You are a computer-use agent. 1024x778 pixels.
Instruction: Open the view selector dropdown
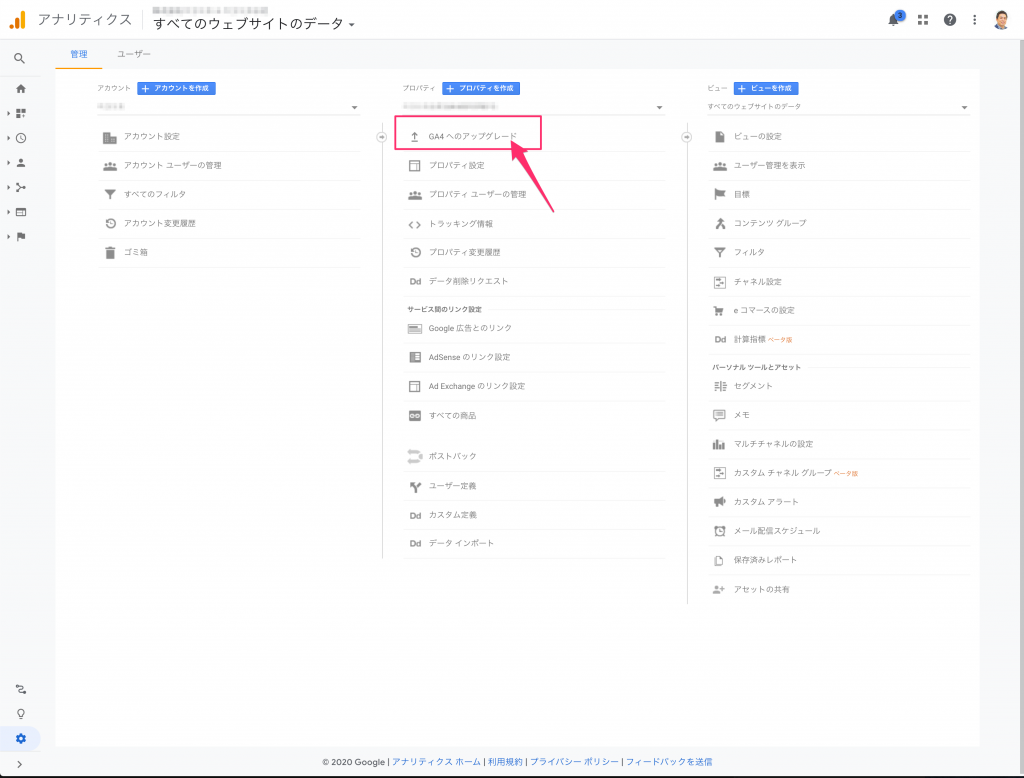click(839, 106)
